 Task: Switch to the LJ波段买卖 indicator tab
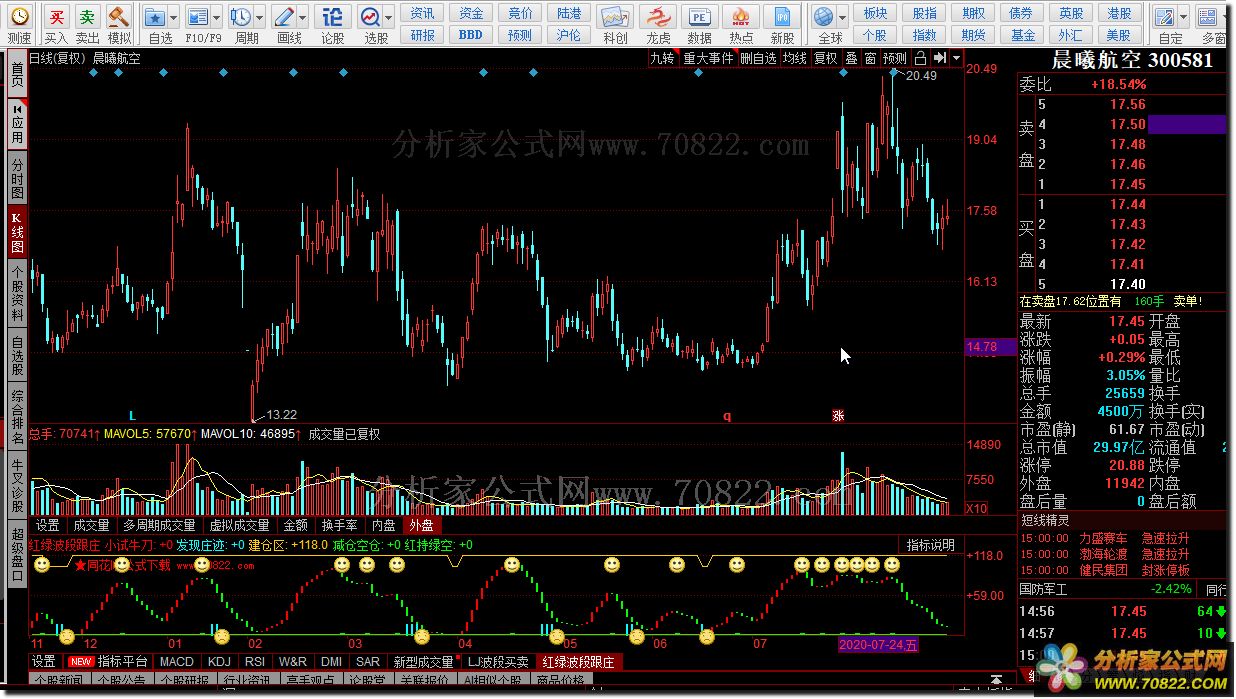point(497,661)
